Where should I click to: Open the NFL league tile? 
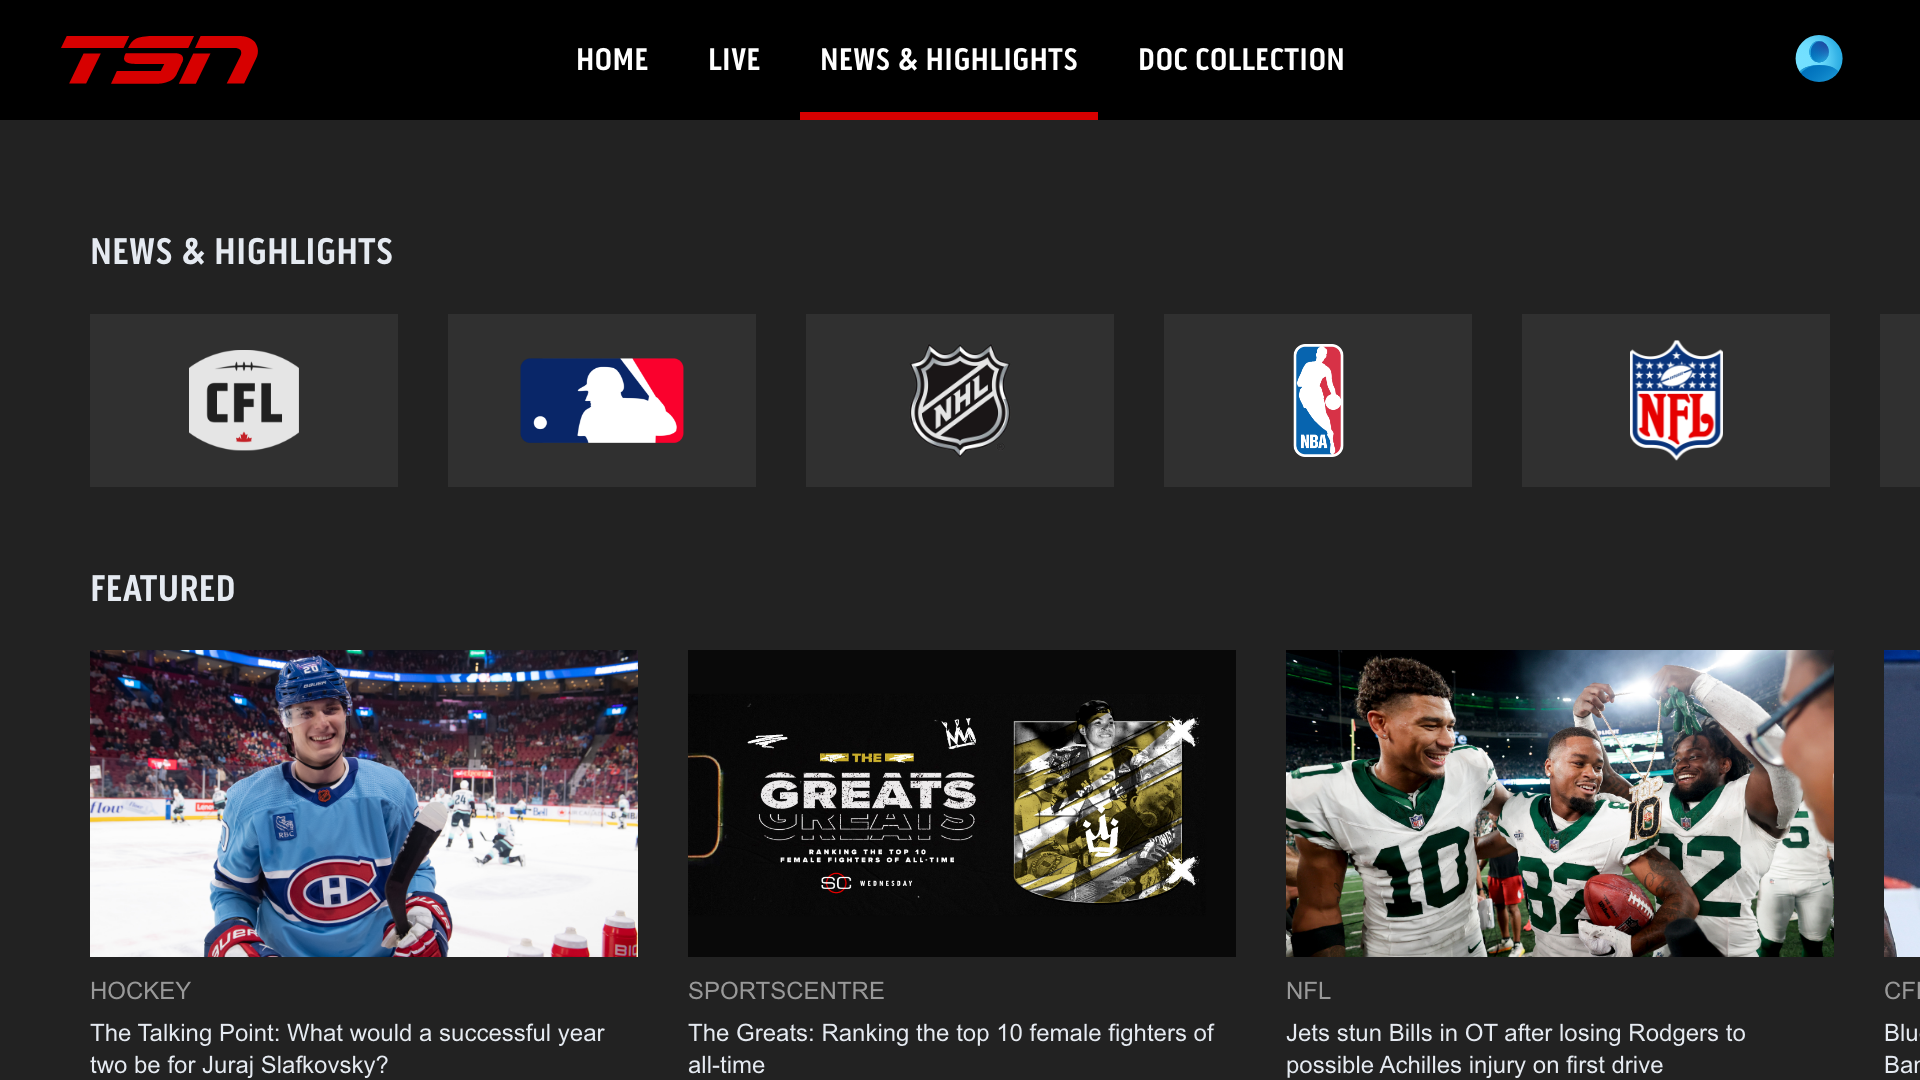coord(1676,400)
